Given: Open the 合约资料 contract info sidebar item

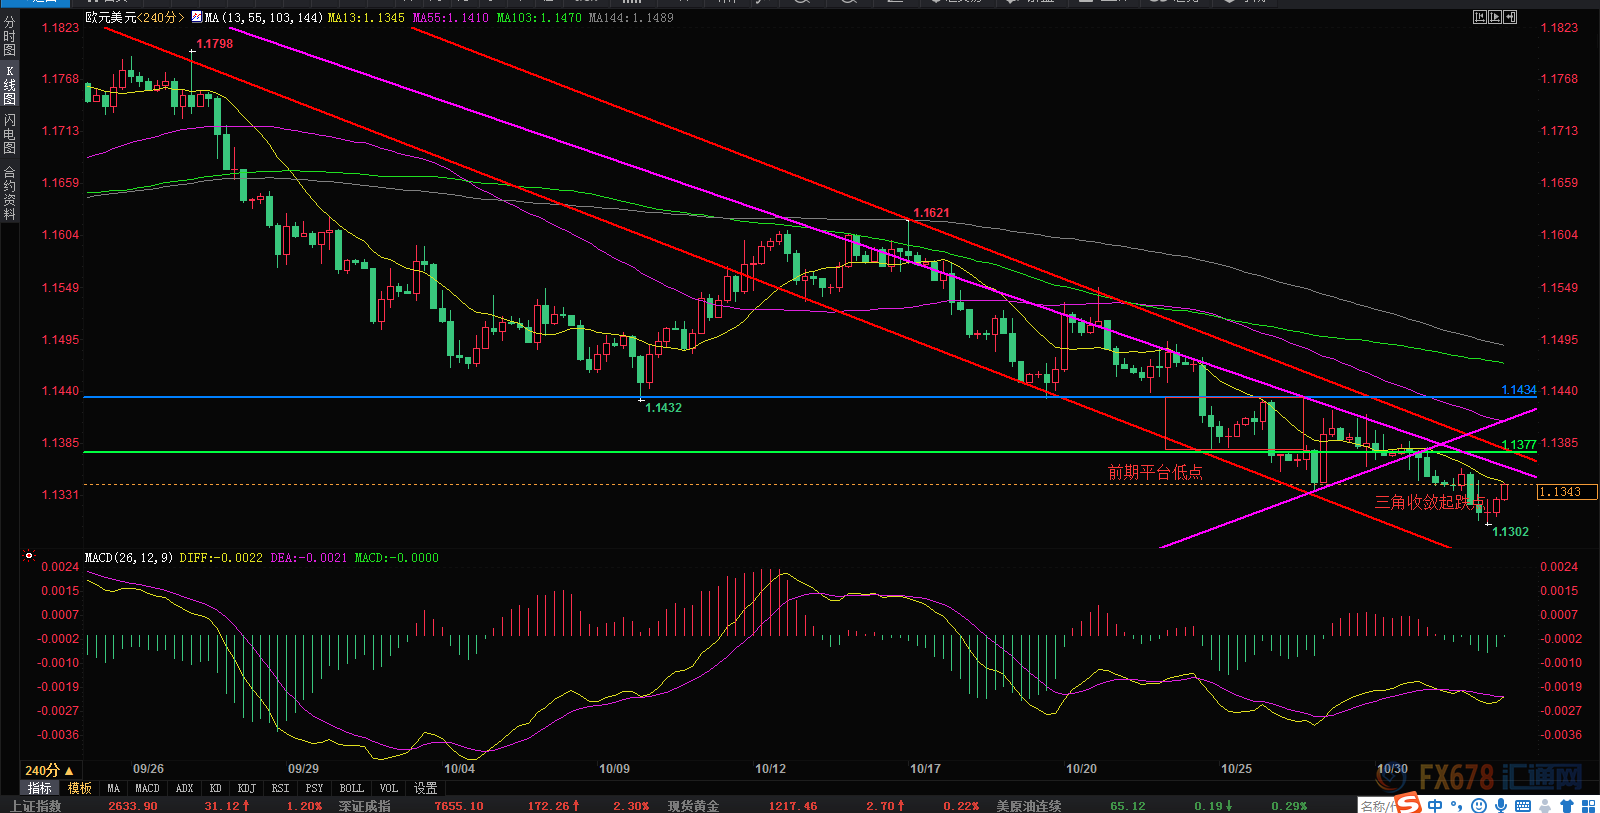Looking at the screenshot, I should tap(9, 193).
